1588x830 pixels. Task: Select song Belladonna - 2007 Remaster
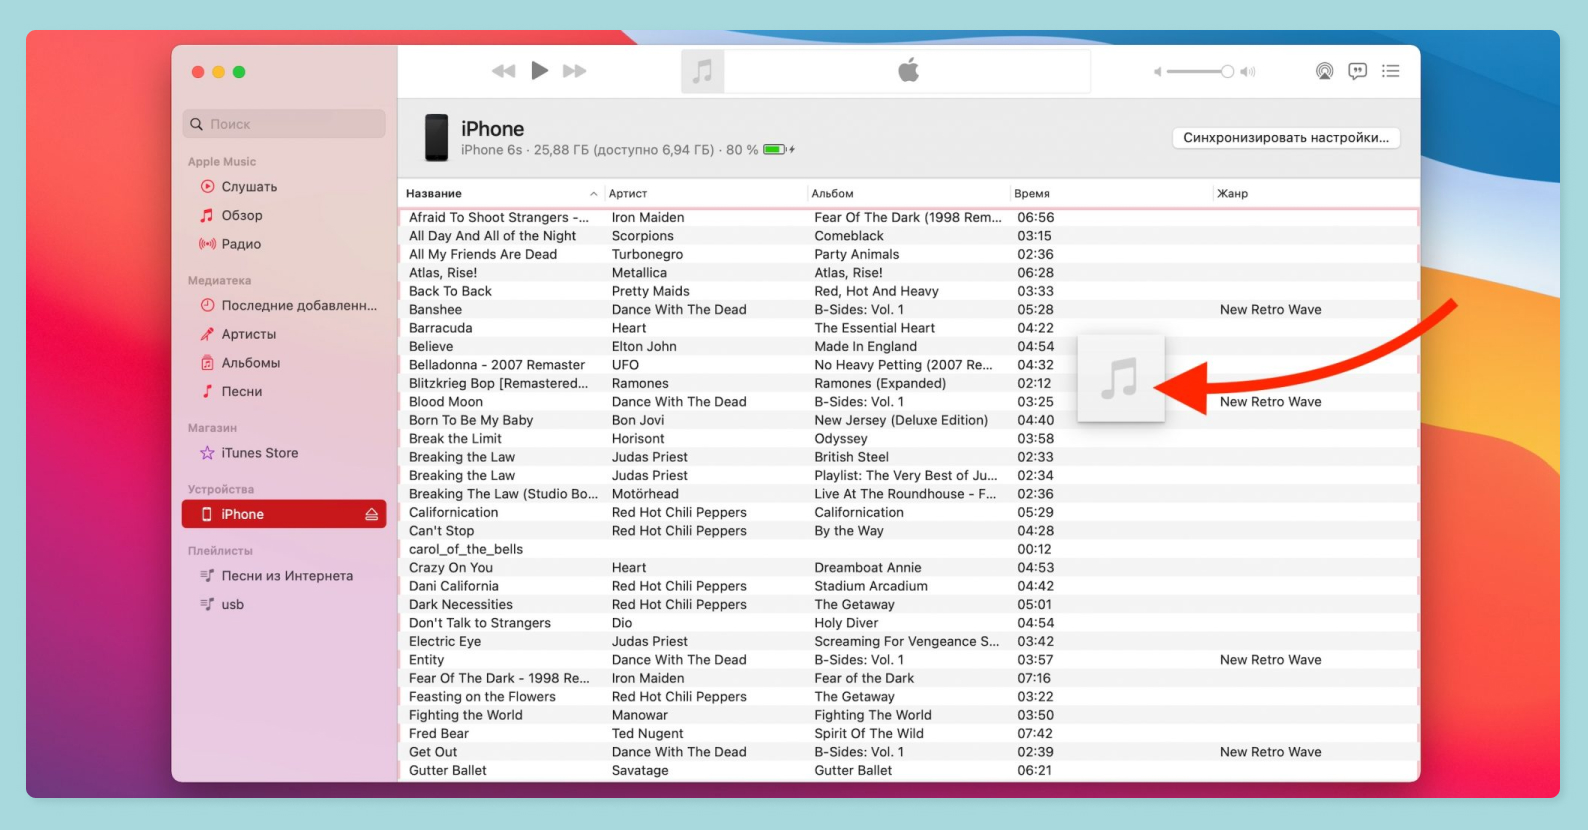497,365
